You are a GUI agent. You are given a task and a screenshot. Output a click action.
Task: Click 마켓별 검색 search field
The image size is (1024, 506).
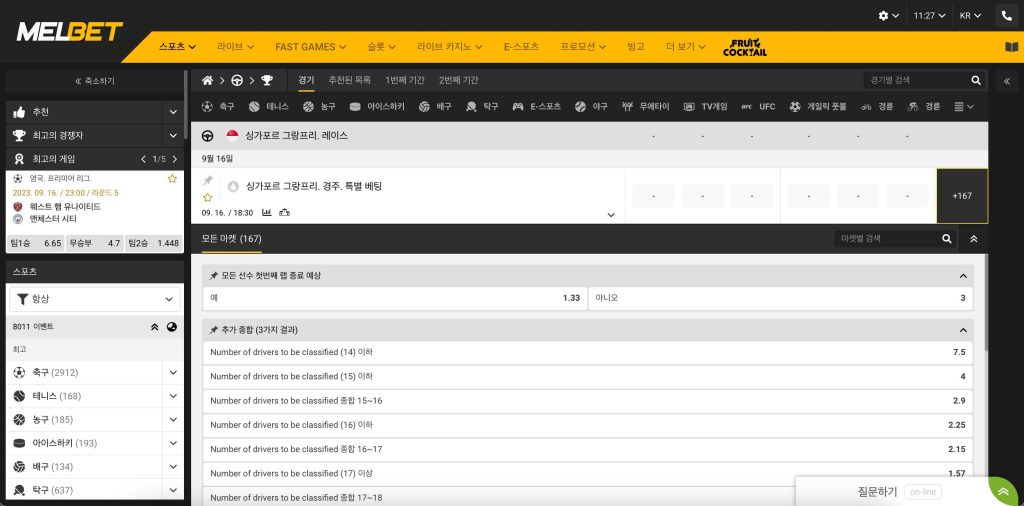(886, 239)
